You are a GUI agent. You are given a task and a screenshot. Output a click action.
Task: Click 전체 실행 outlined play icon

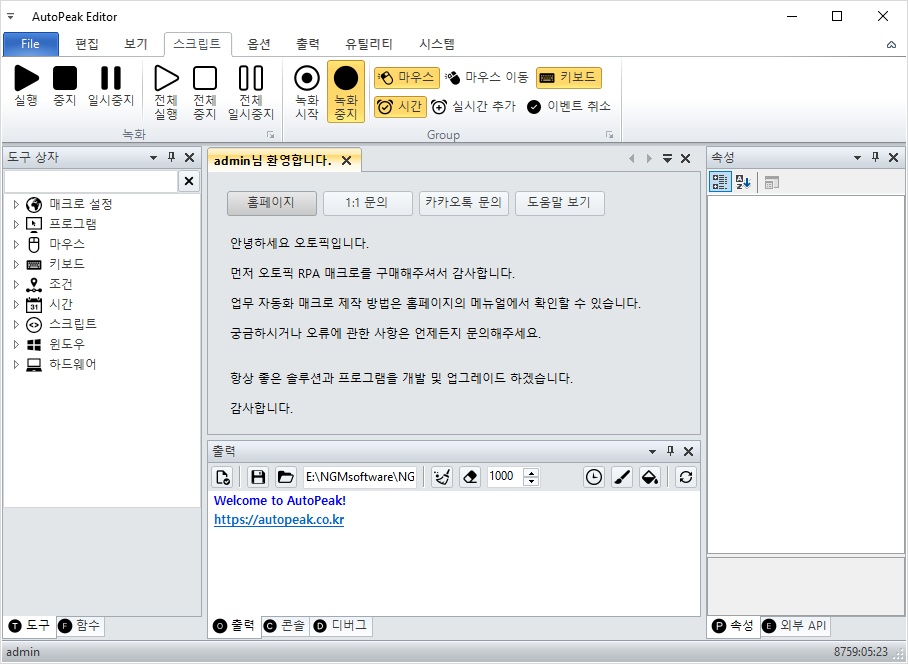tap(166, 78)
